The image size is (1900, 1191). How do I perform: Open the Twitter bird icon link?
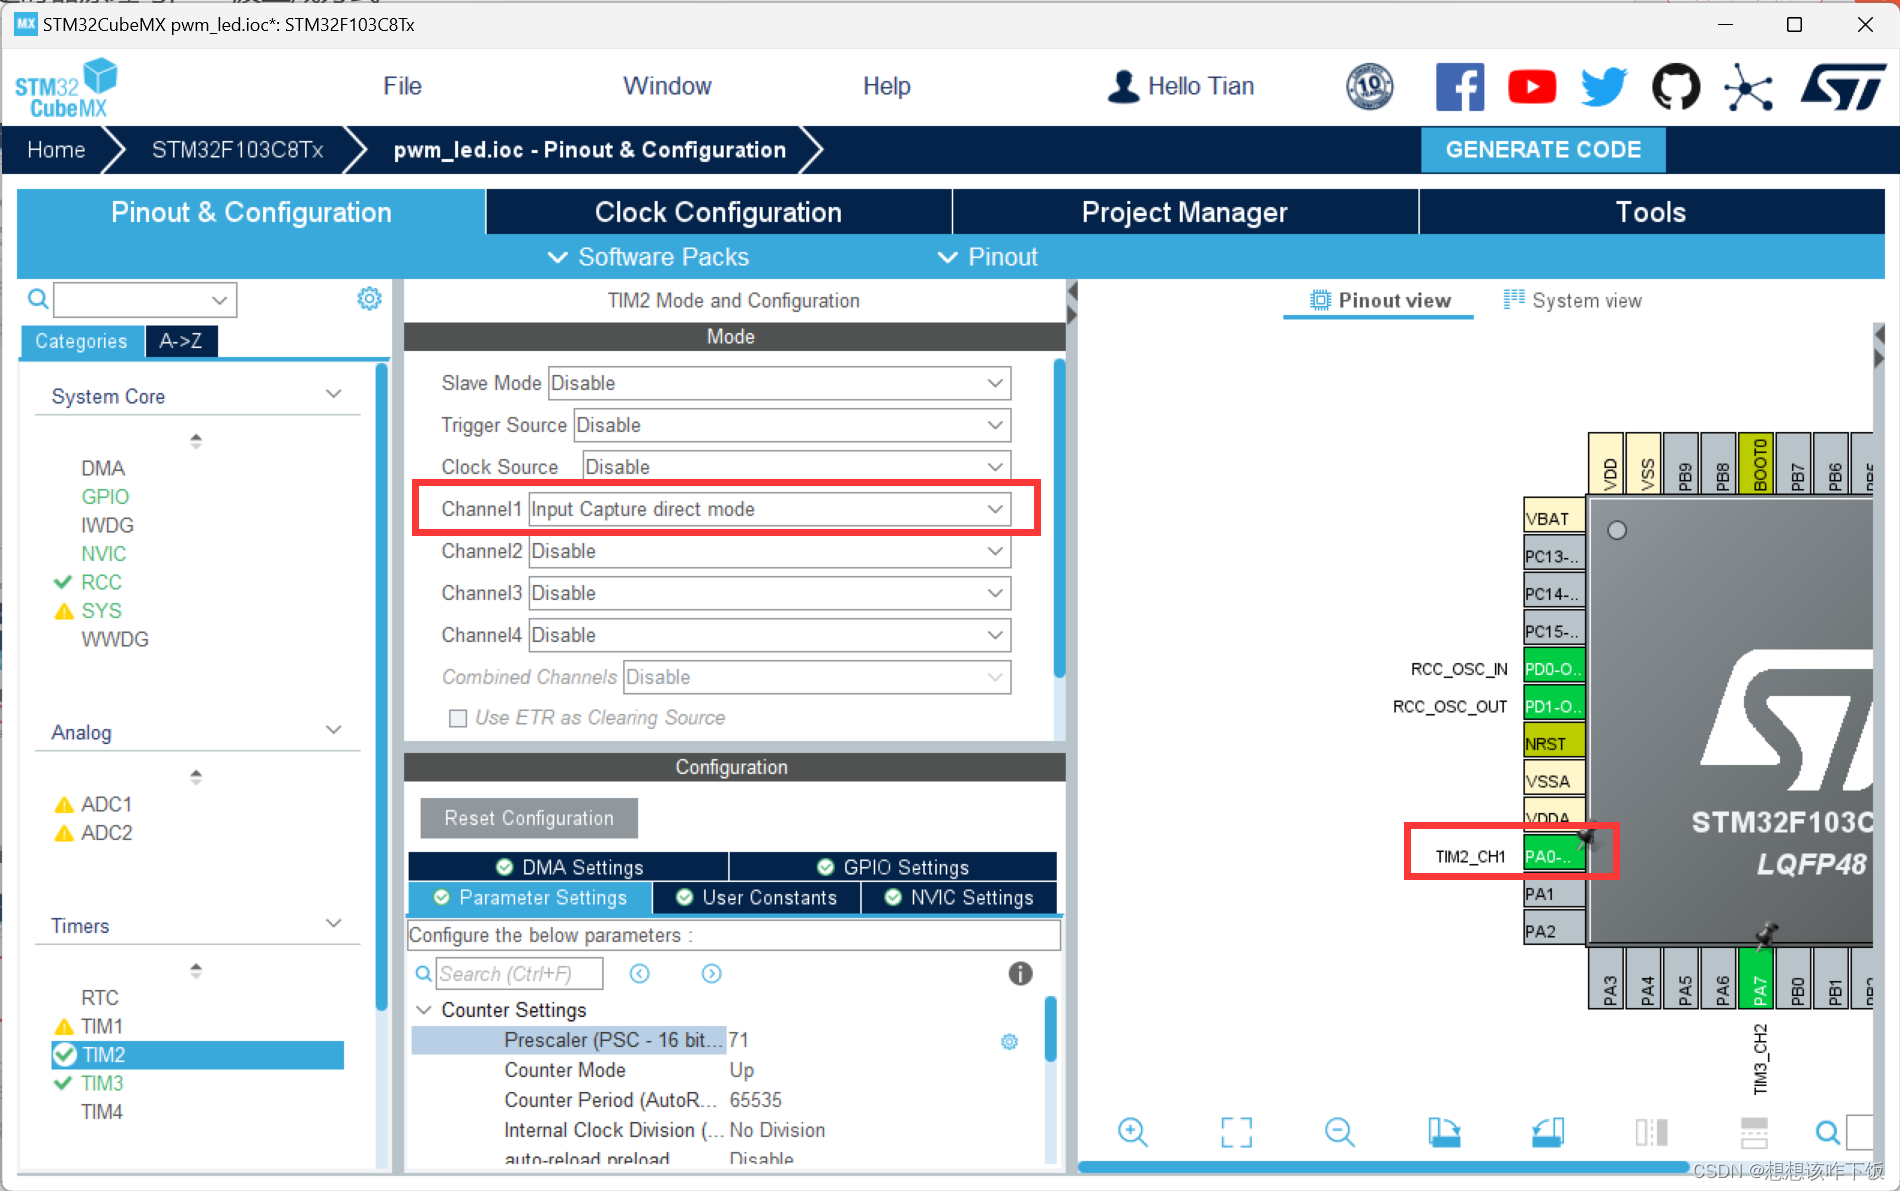coord(1604,87)
